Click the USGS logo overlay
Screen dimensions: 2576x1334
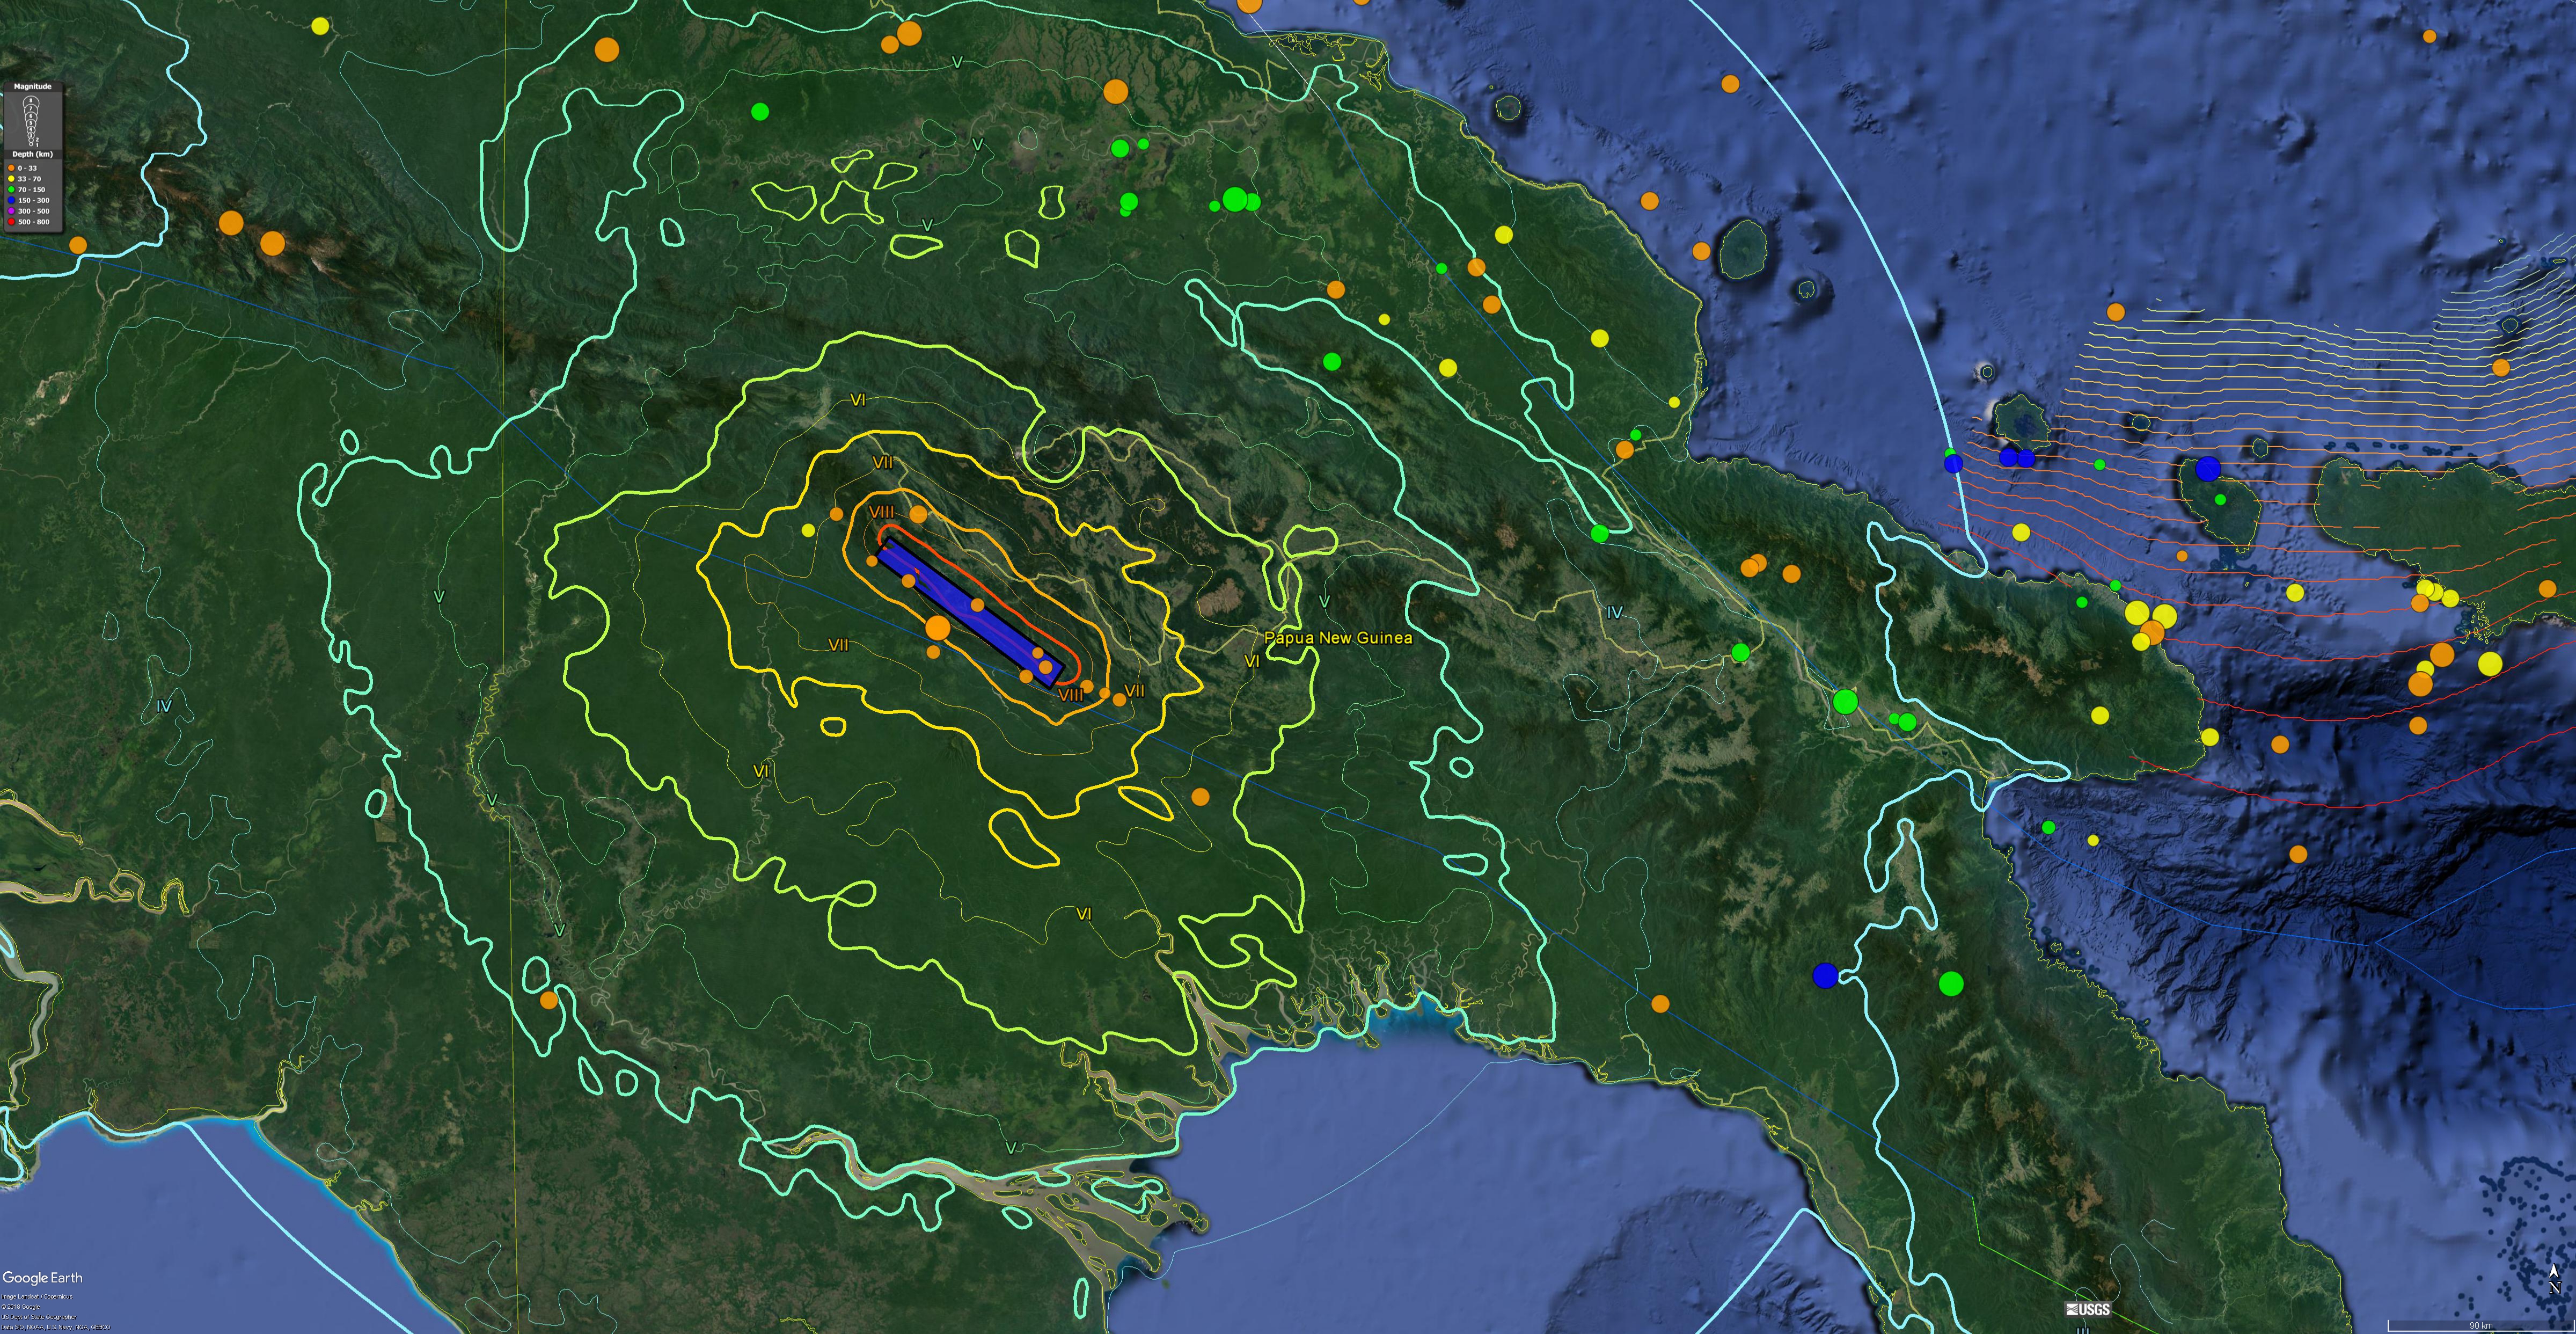click(x=2087, y=1310)
